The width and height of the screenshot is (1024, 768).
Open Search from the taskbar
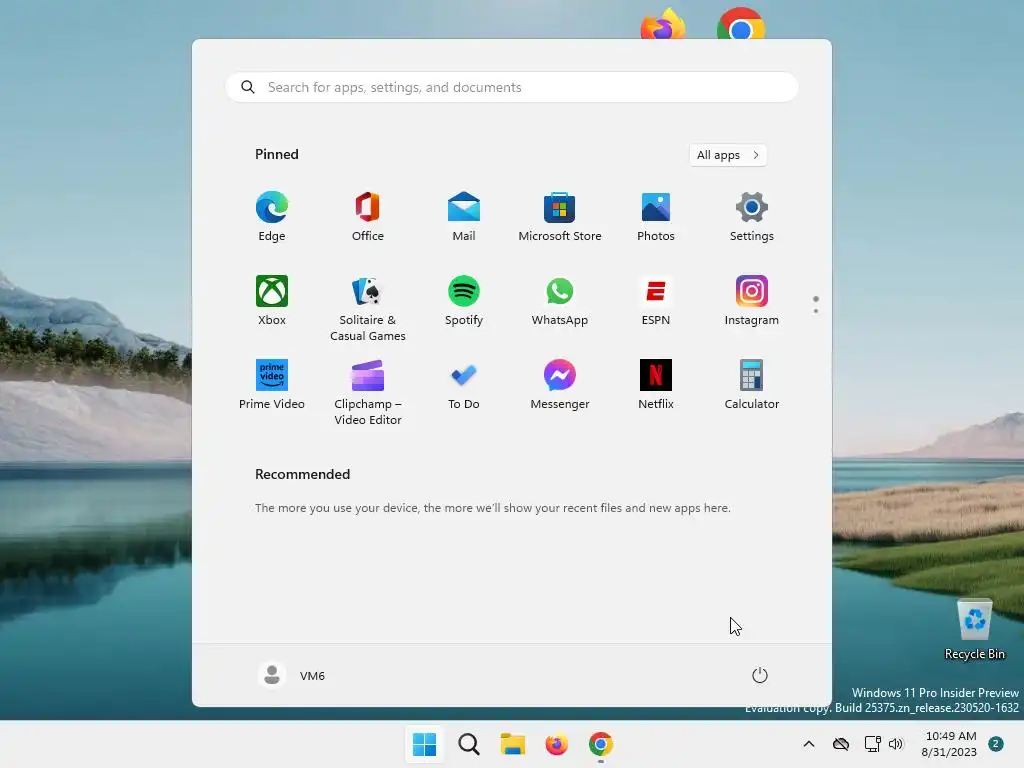(x=469, y=744)
